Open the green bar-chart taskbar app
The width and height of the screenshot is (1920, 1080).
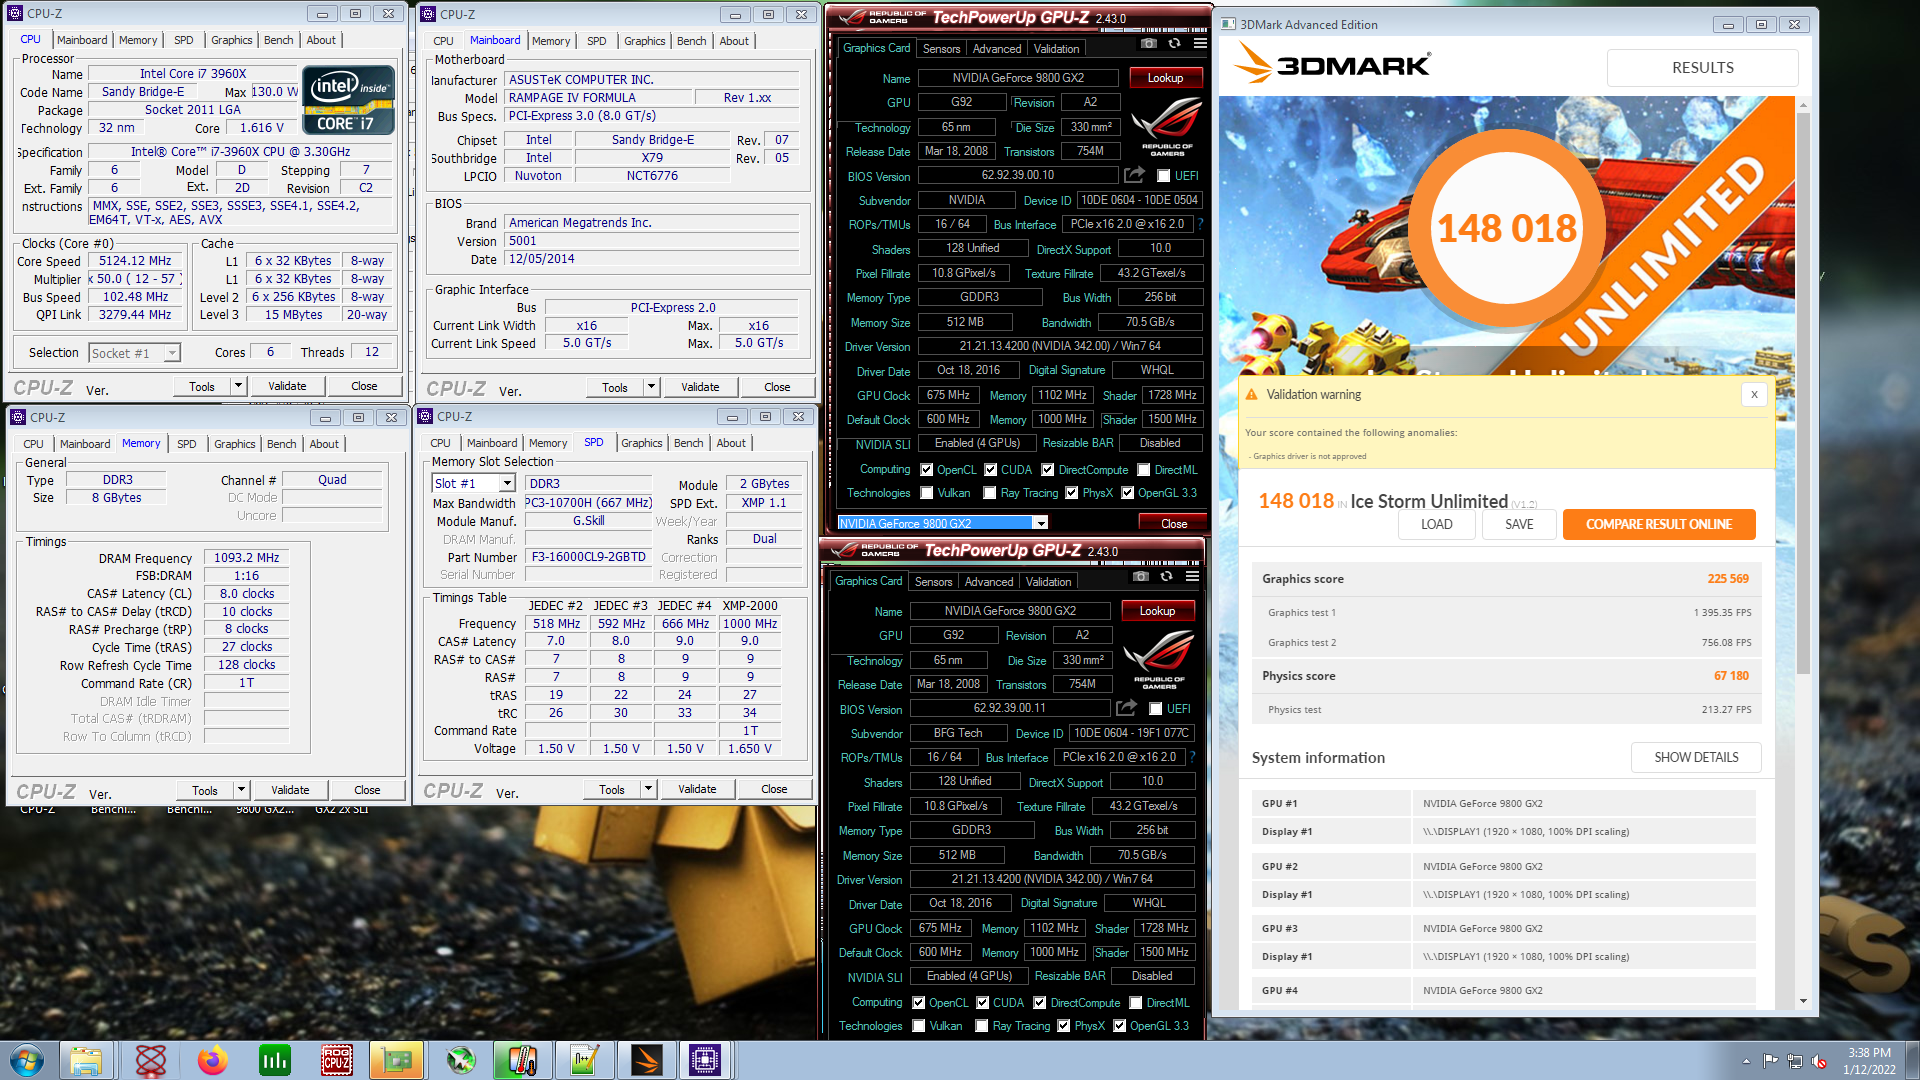pyautogui.click(x=274, y=1060)
